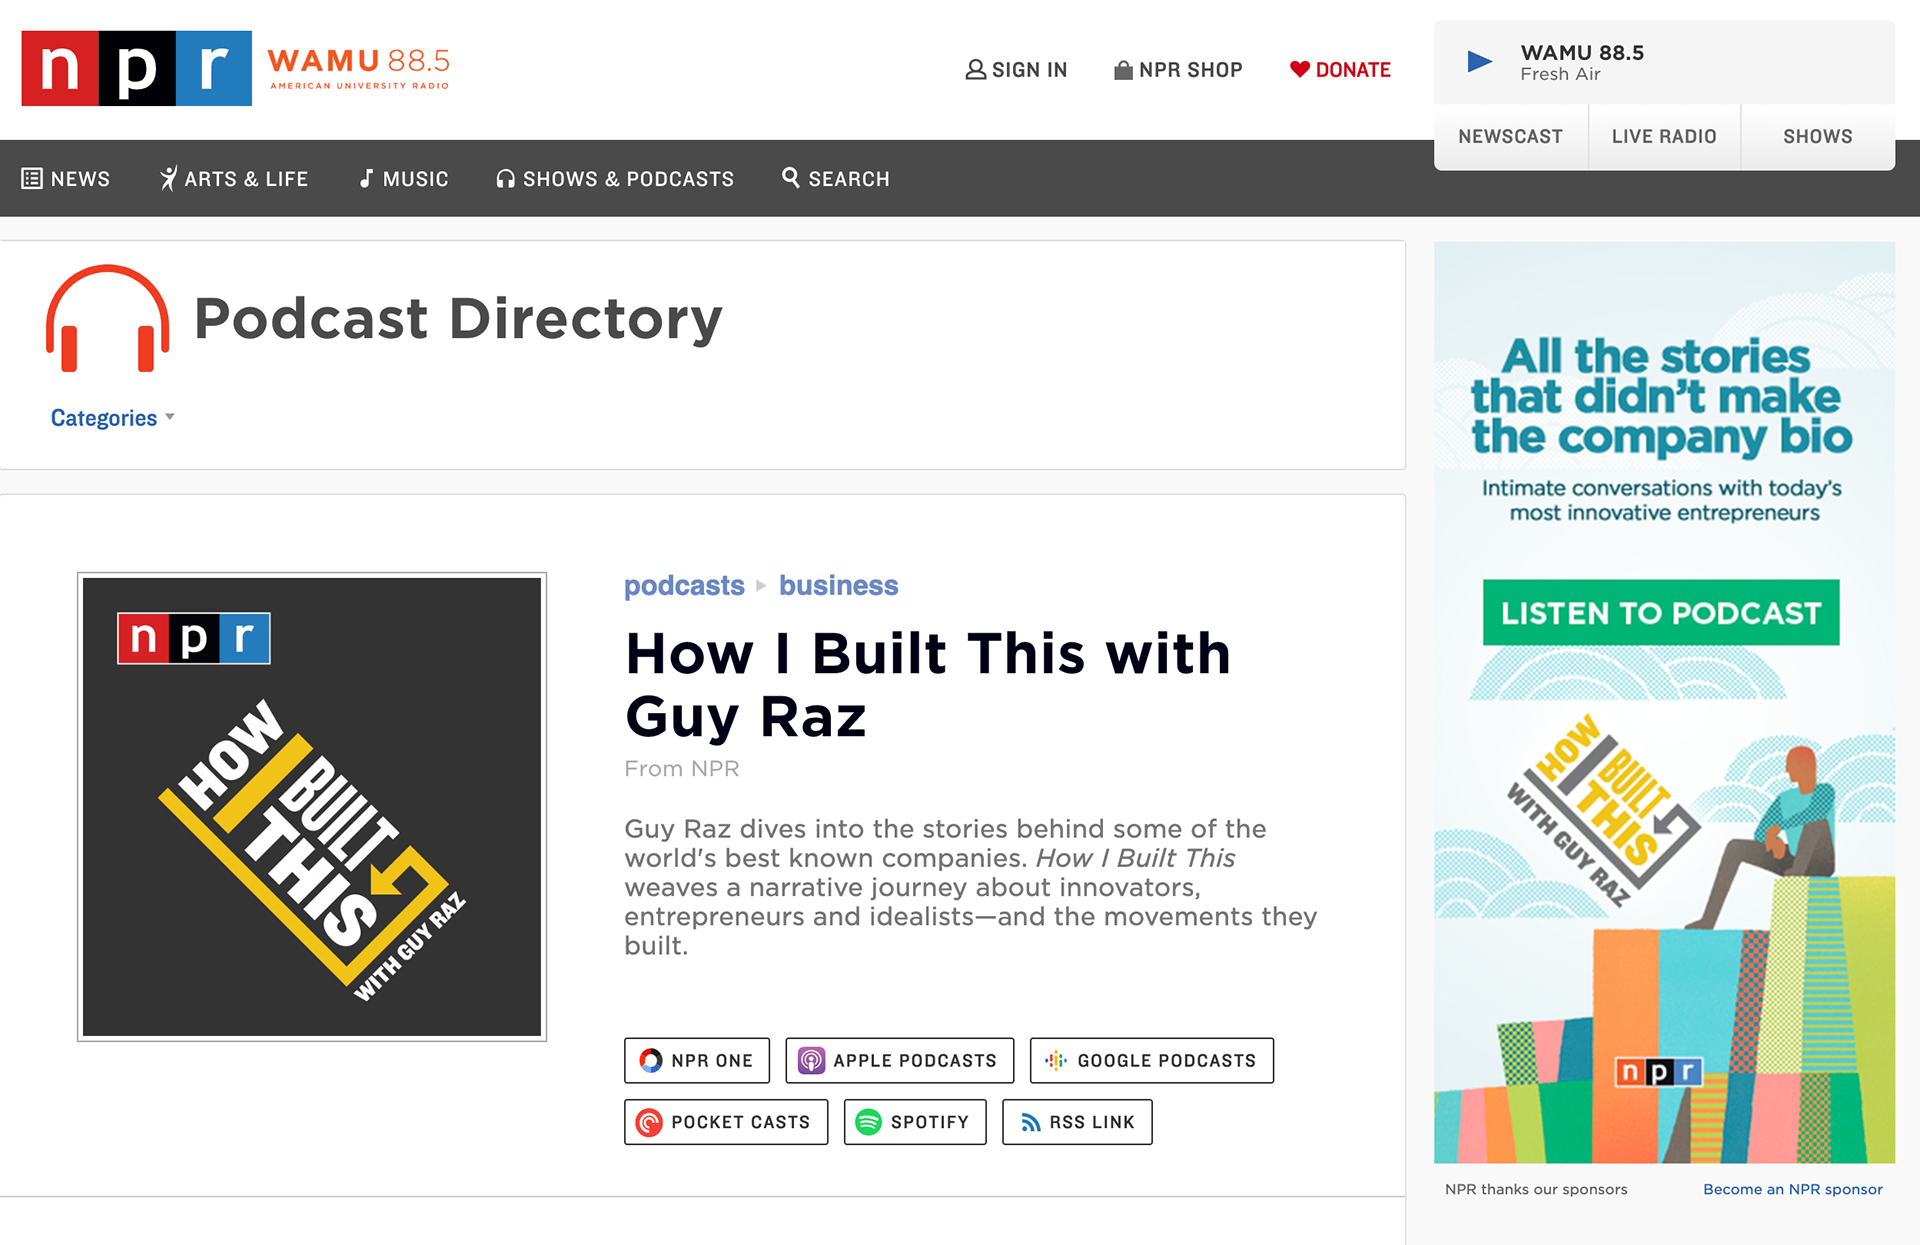Click the RSS feed icon

(x=1031, y=1123)
